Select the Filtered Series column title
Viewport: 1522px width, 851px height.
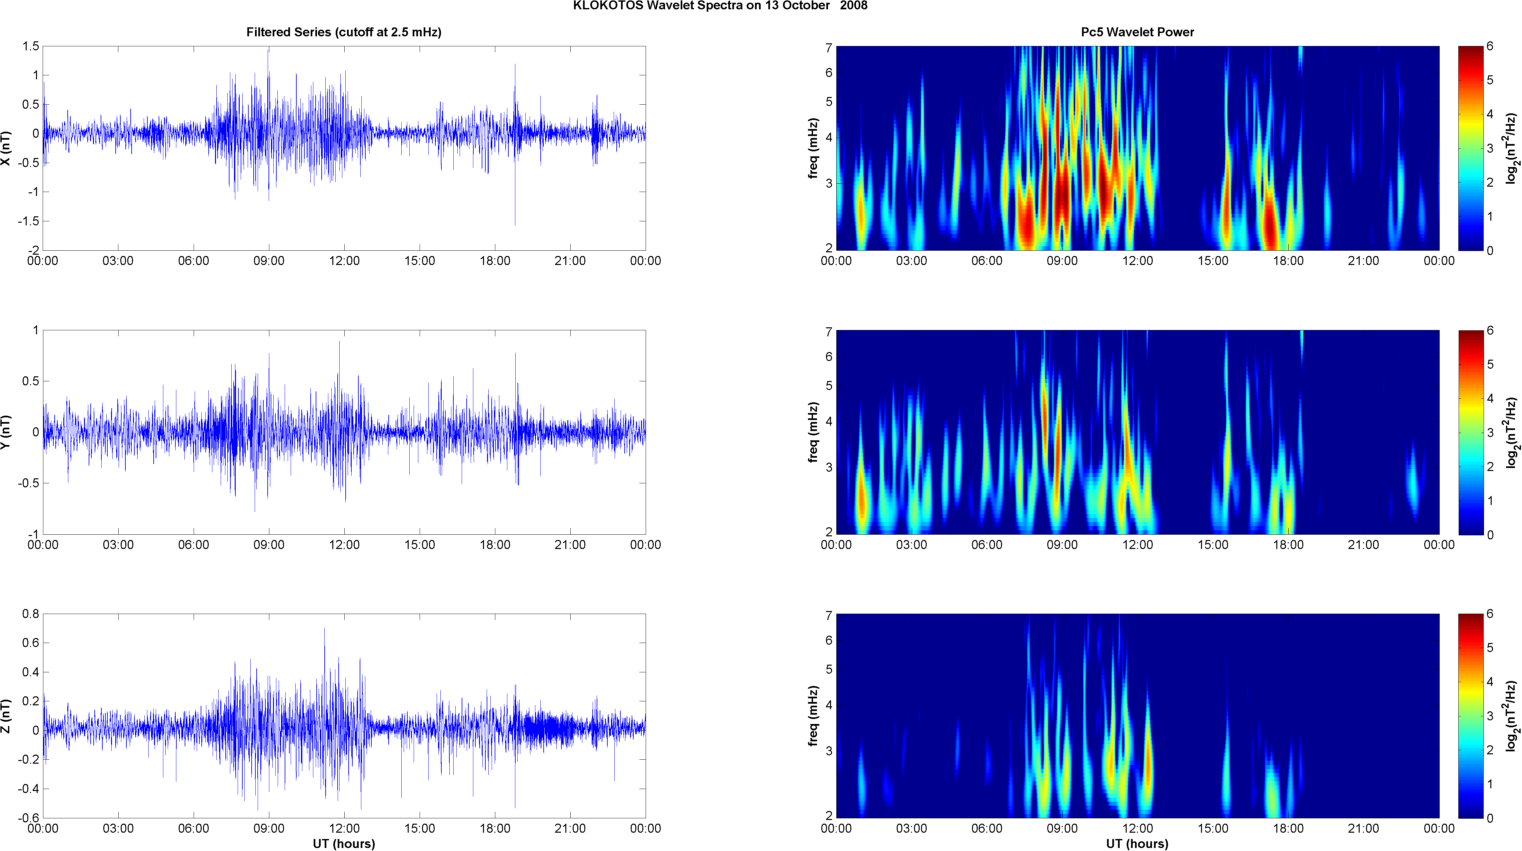pyautogui.click(x=344, y=32)
